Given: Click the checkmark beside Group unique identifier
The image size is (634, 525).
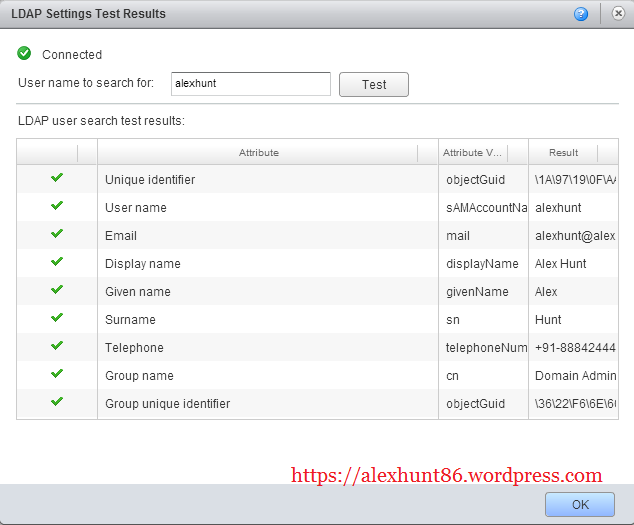Looking at the screenshot, I should [x=57, y=402].
